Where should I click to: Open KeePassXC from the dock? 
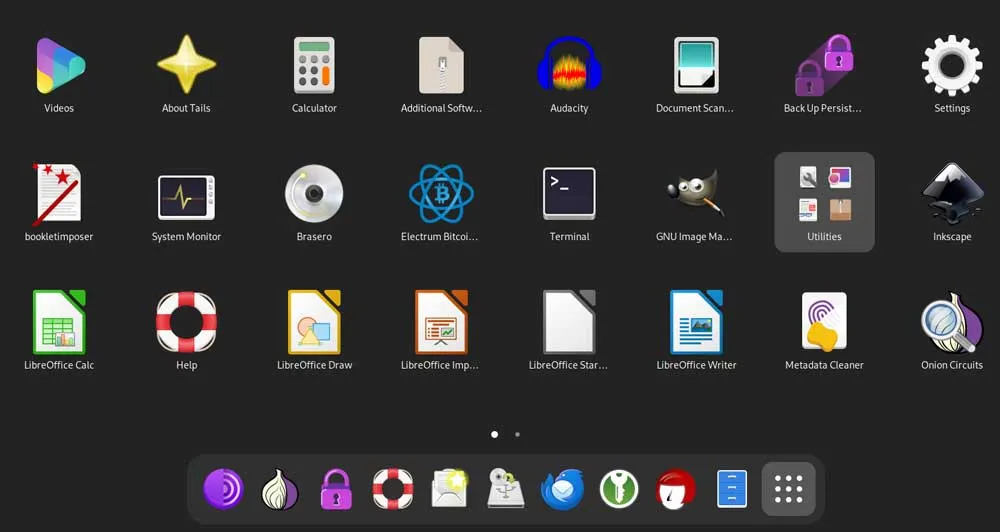pyautogui.click(x=619, y=489)
